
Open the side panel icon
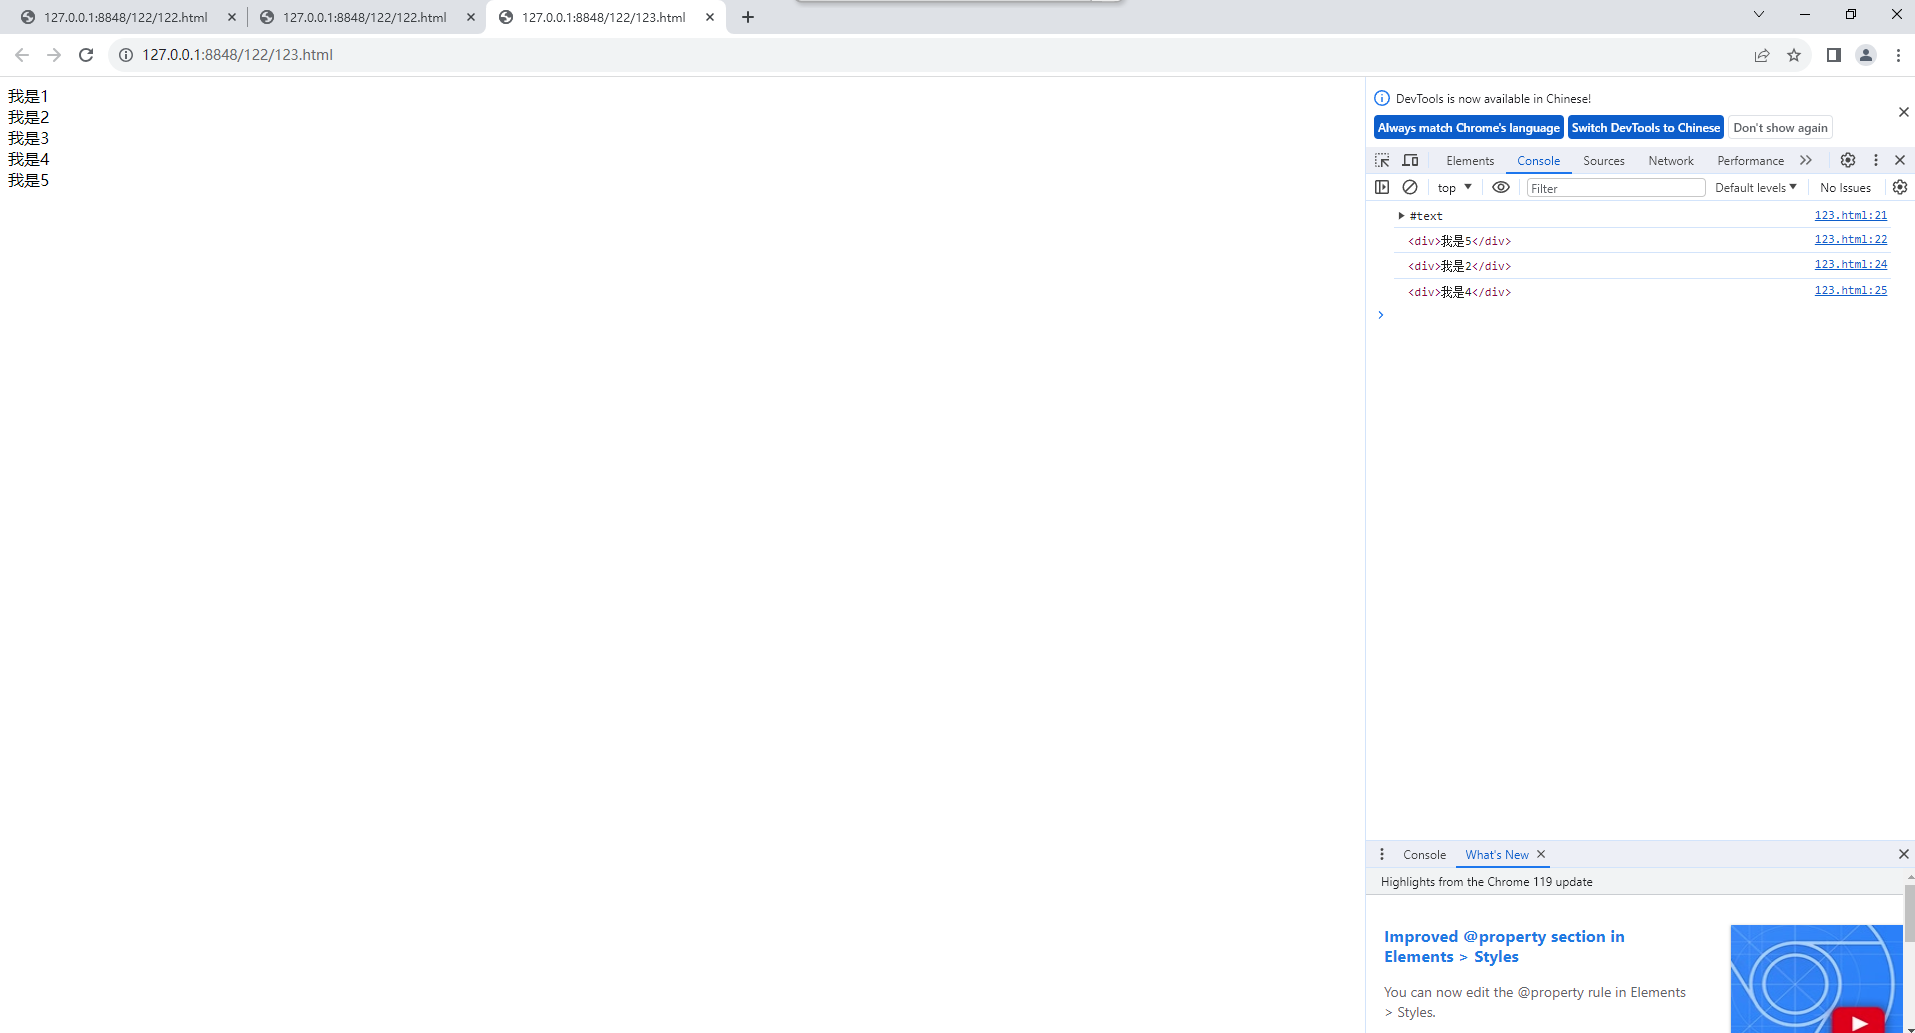tap(1833, 55)
